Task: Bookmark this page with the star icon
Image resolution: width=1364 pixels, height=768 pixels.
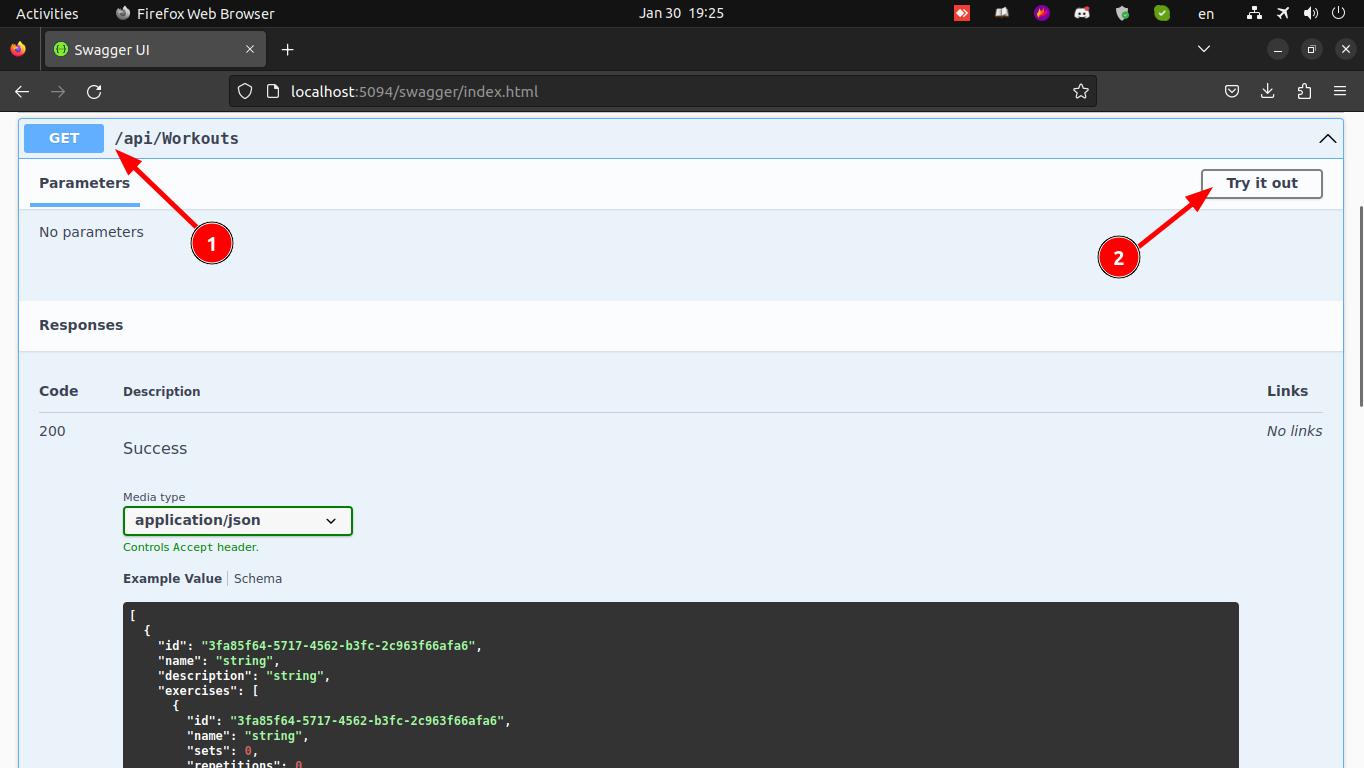Action: [x=1080, y=92]
